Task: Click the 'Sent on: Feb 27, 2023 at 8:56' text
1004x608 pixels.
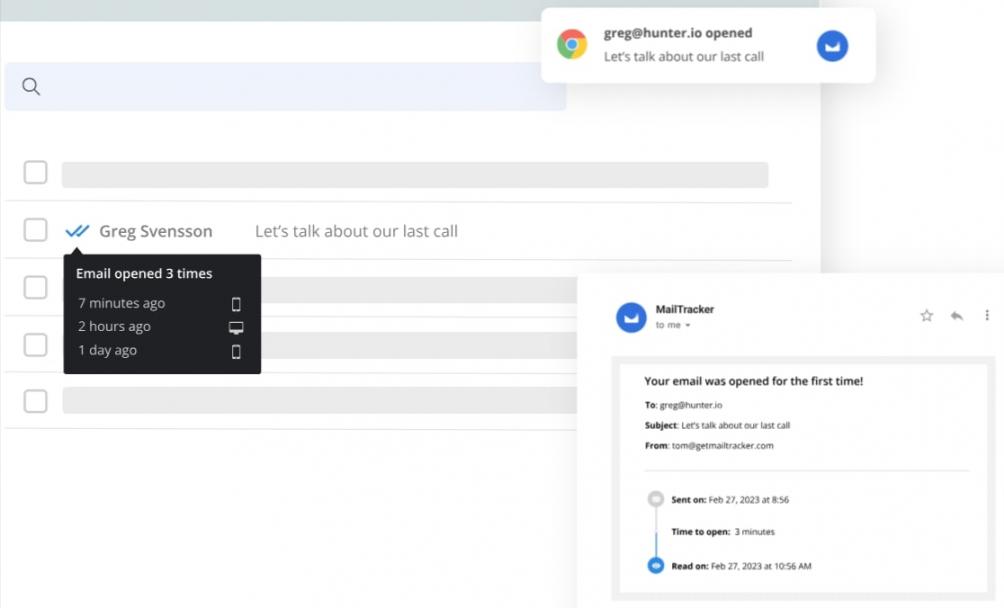Action: [x=730, y=500]
